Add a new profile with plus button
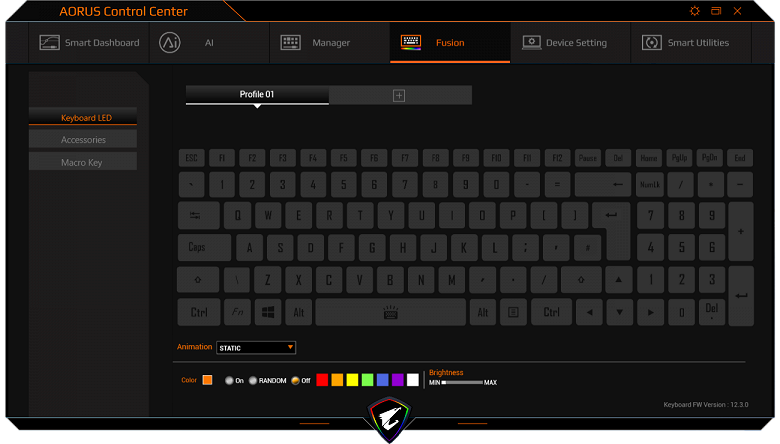The width and height of the screenshot is (780, 444). coord(399,95)
